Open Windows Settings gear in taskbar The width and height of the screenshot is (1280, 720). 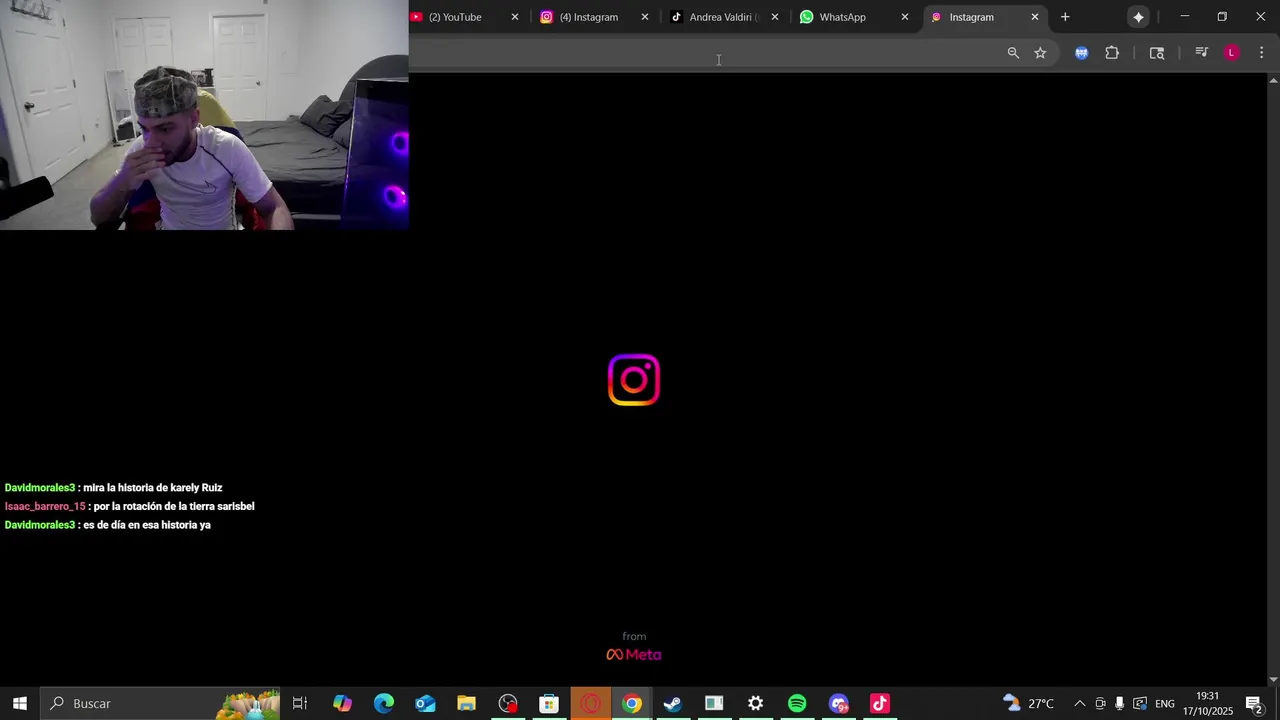pos(755,703)
